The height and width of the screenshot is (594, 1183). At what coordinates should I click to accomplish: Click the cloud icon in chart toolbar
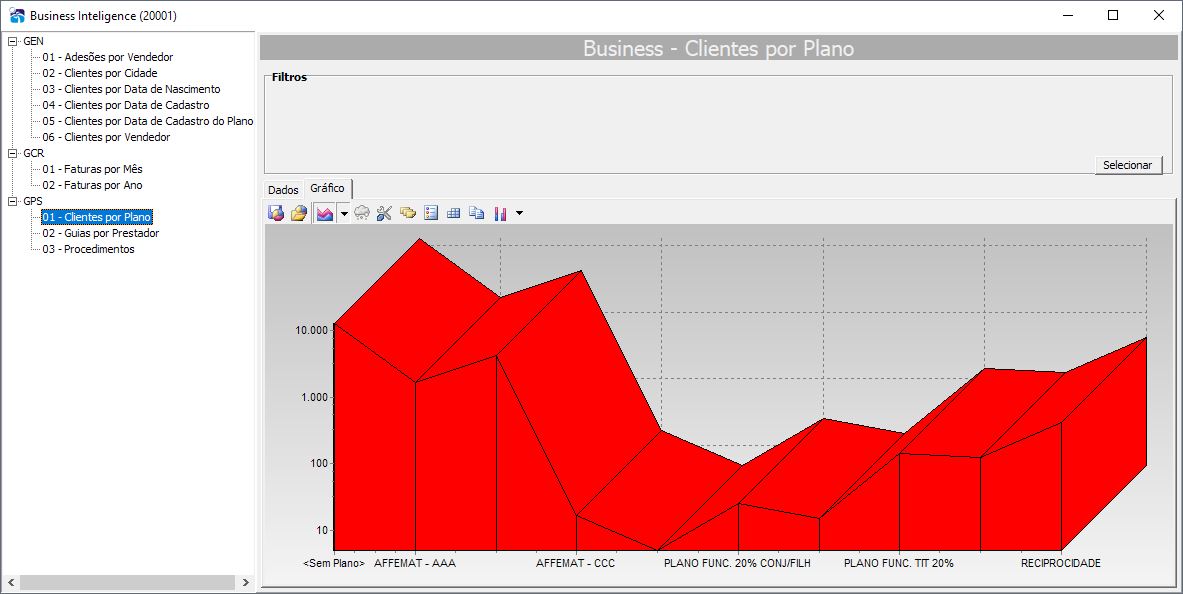coord(362,214)
